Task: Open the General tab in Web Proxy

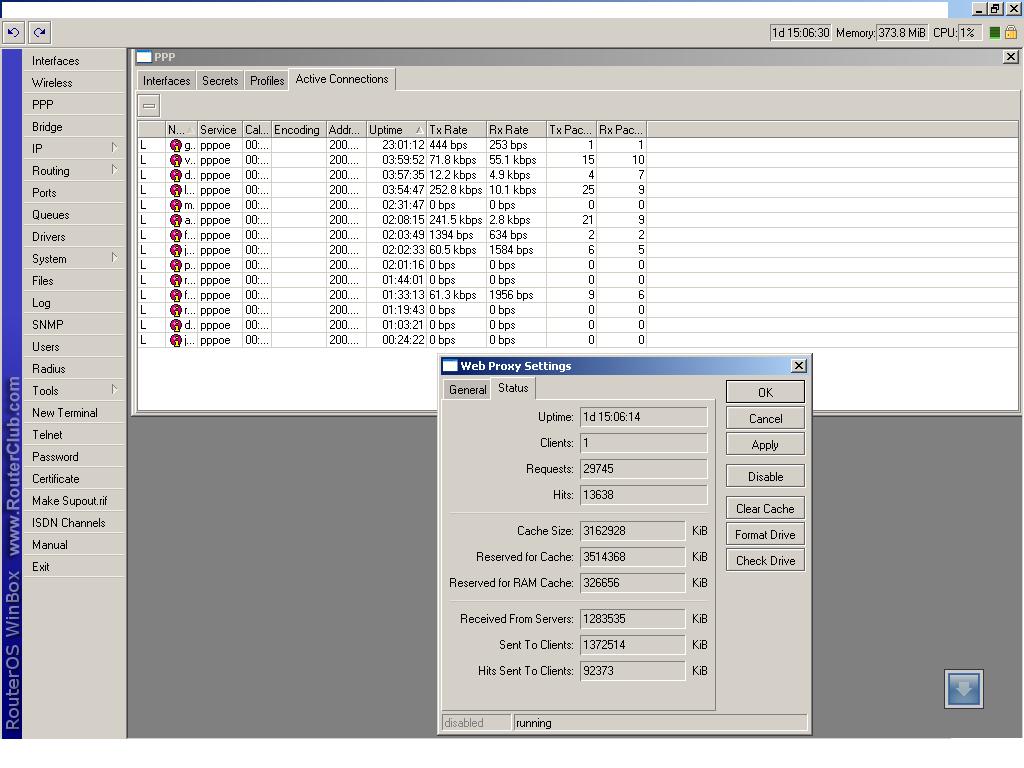Action: tap(467, 390)
